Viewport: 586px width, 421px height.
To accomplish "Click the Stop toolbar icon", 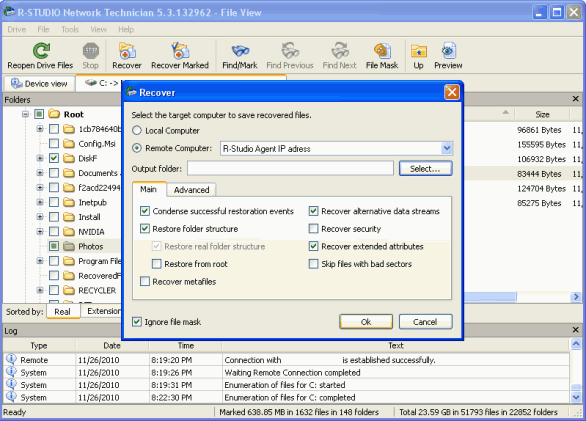I will pyautogui.click(x=90, y=50).
